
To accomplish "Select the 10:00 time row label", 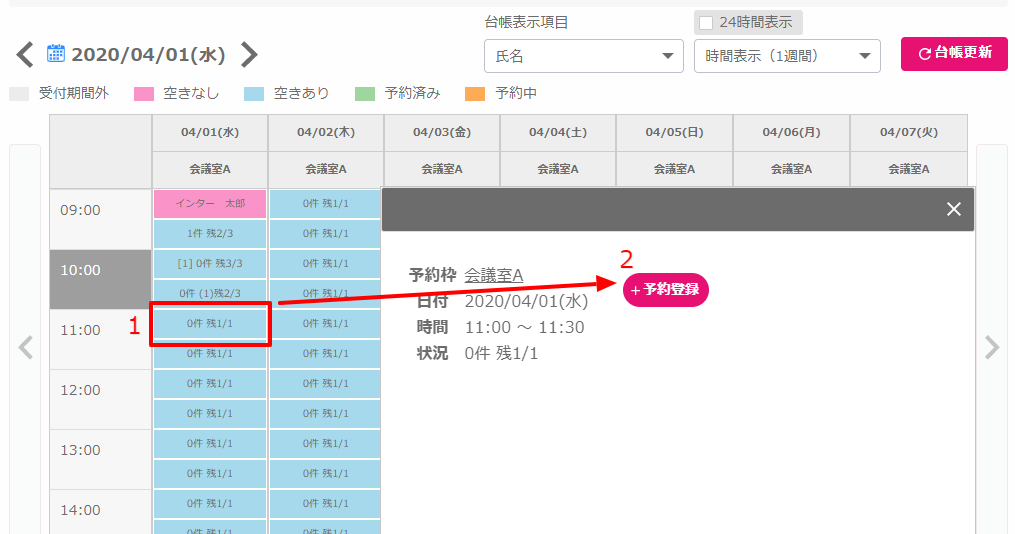I will [100, 270].
